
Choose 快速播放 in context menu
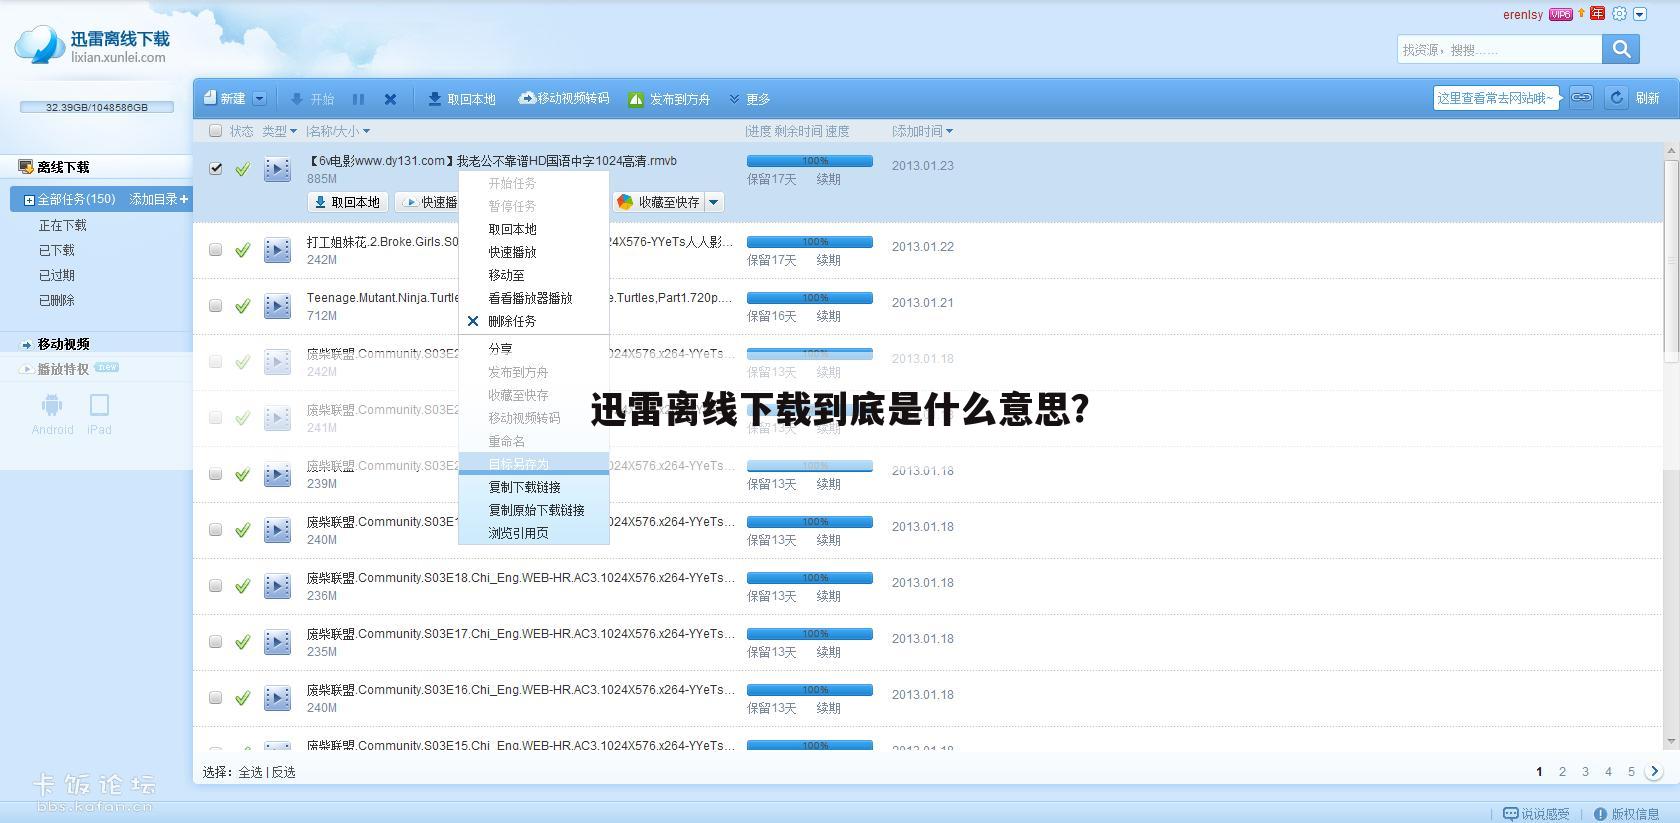pos(512,252)
